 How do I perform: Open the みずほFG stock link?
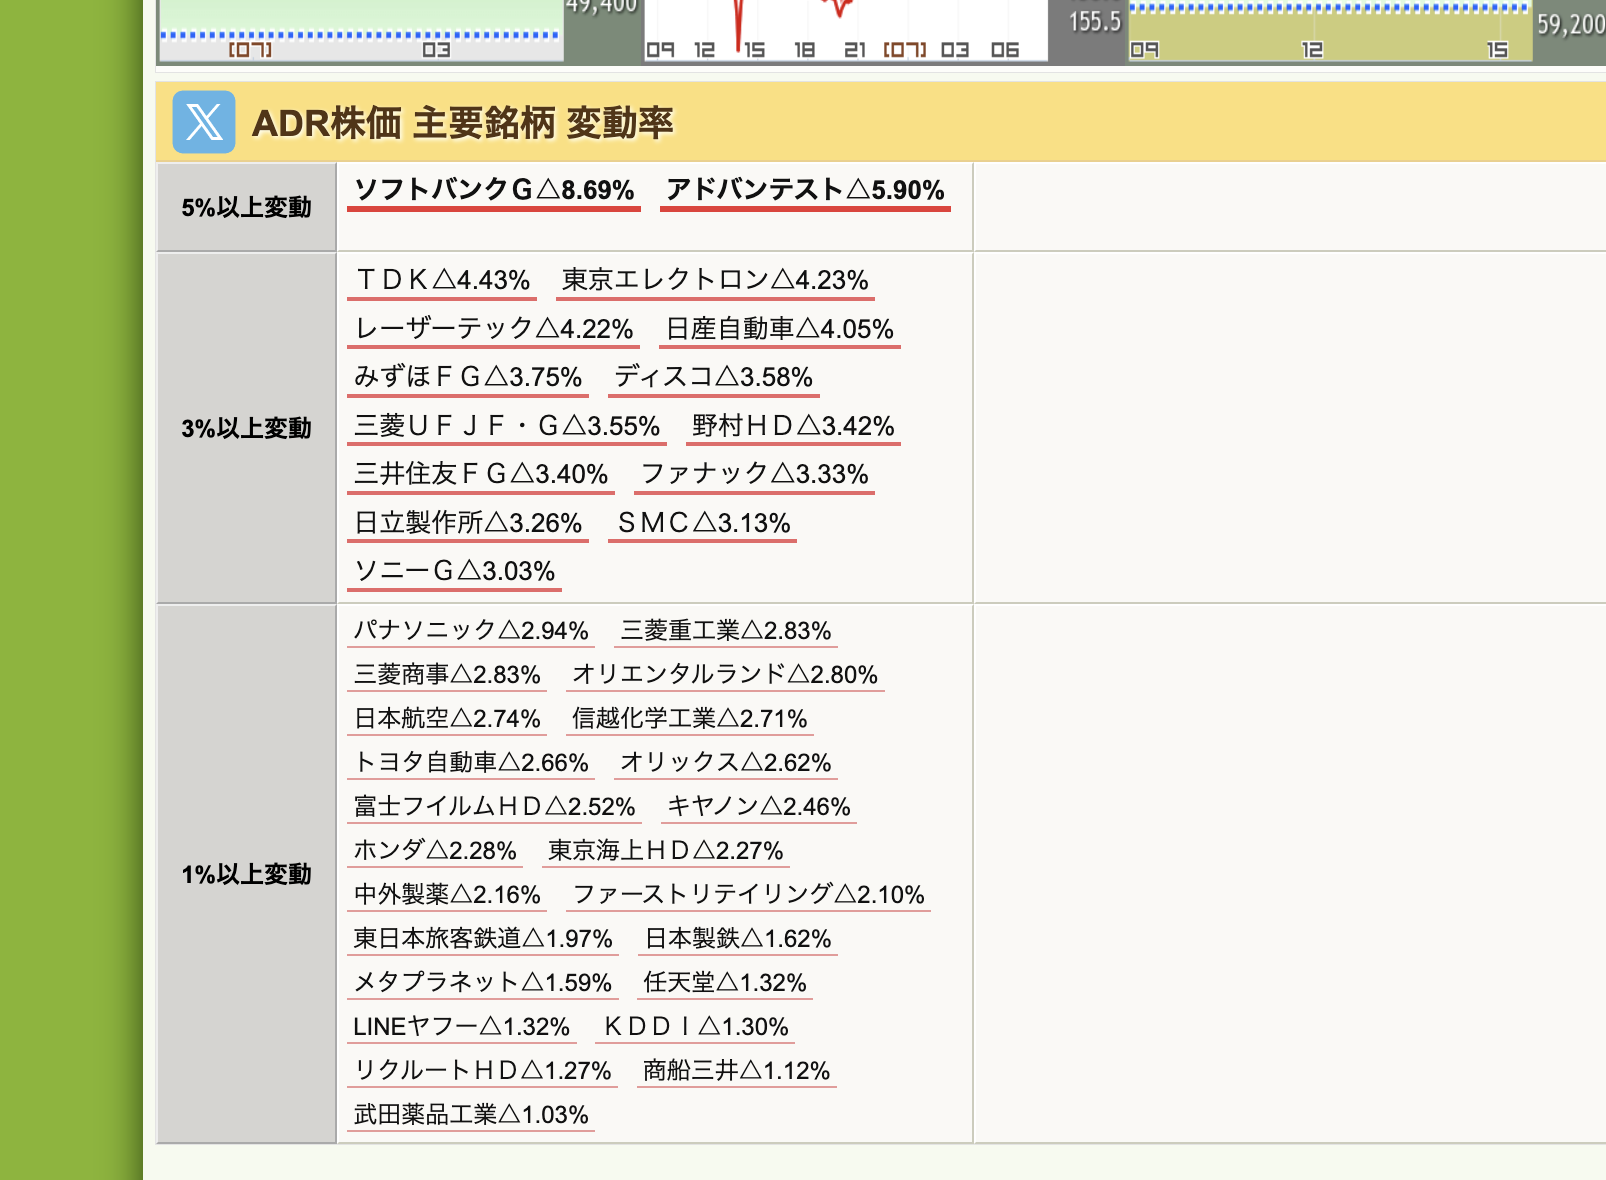[x=468, y=377]
